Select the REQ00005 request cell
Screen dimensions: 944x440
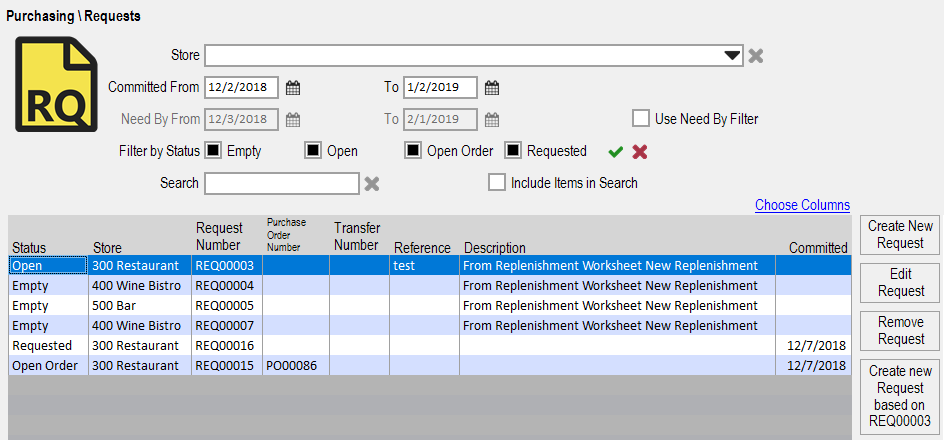227,305
